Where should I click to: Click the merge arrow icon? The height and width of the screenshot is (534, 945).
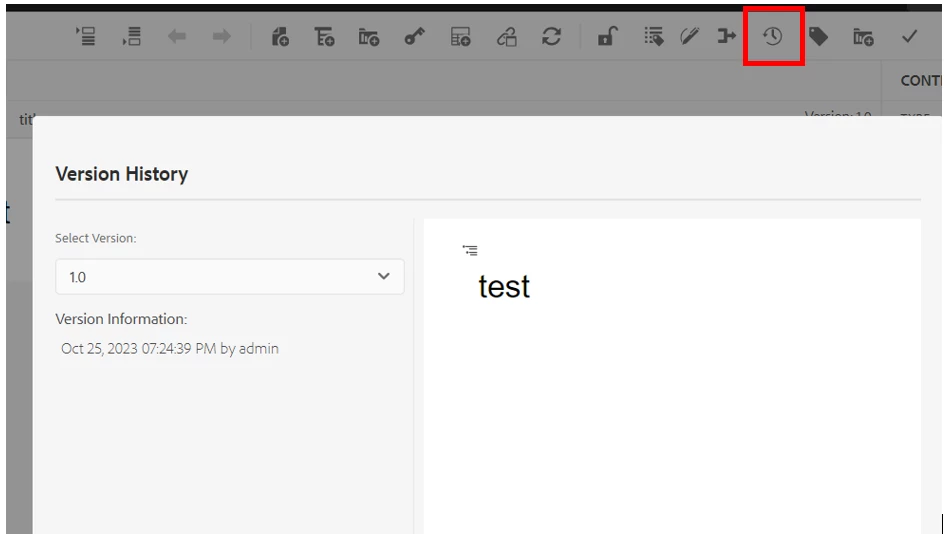coord(726,37)
